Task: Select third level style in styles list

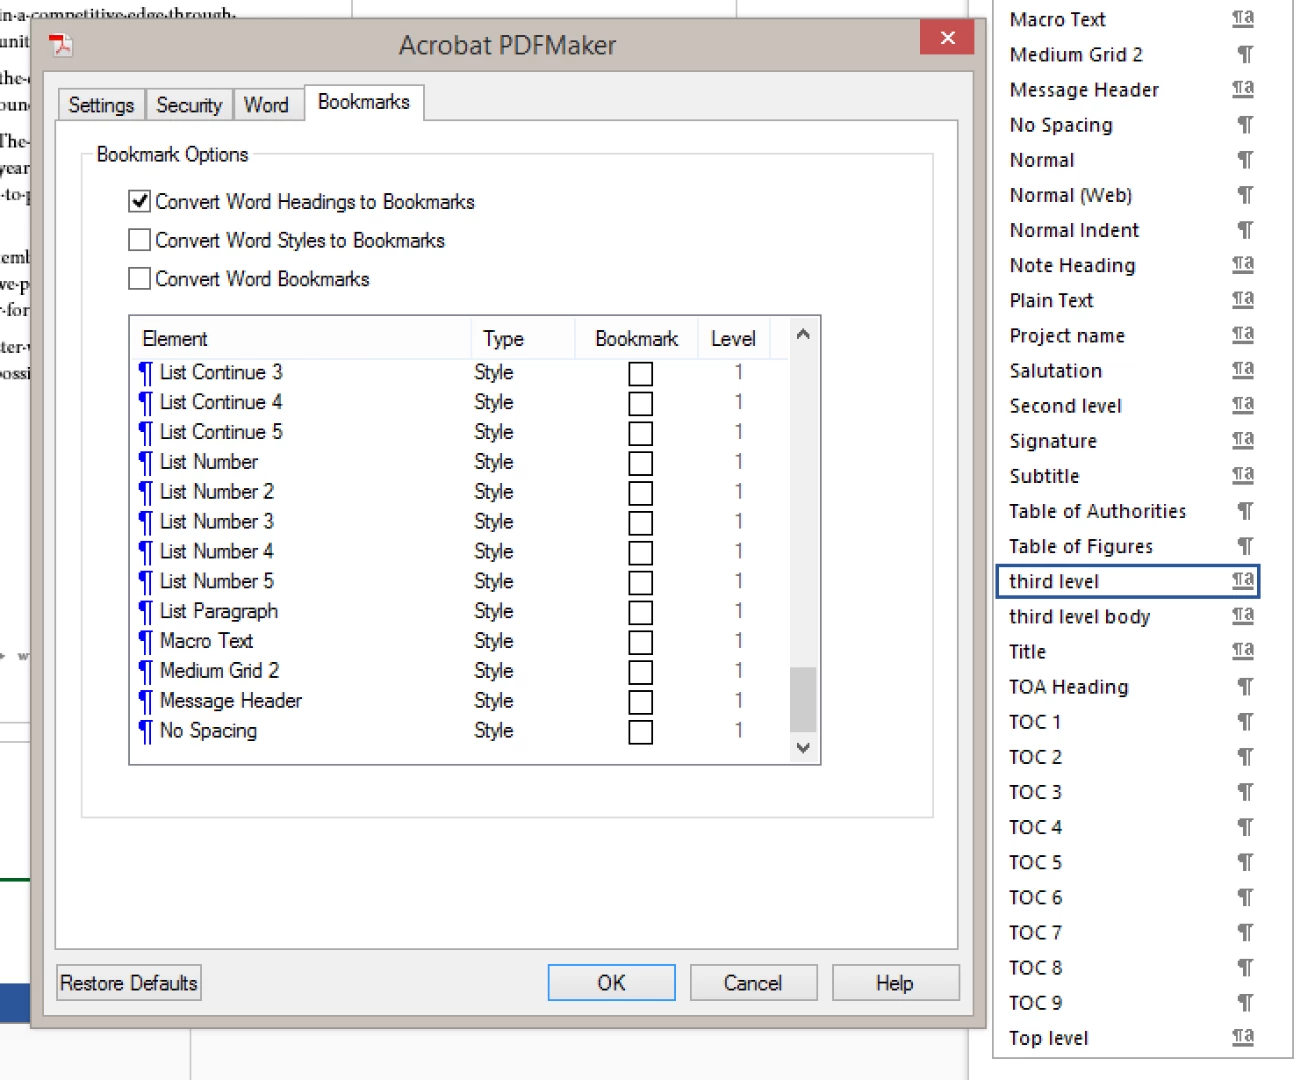Action: point(1128,581)
